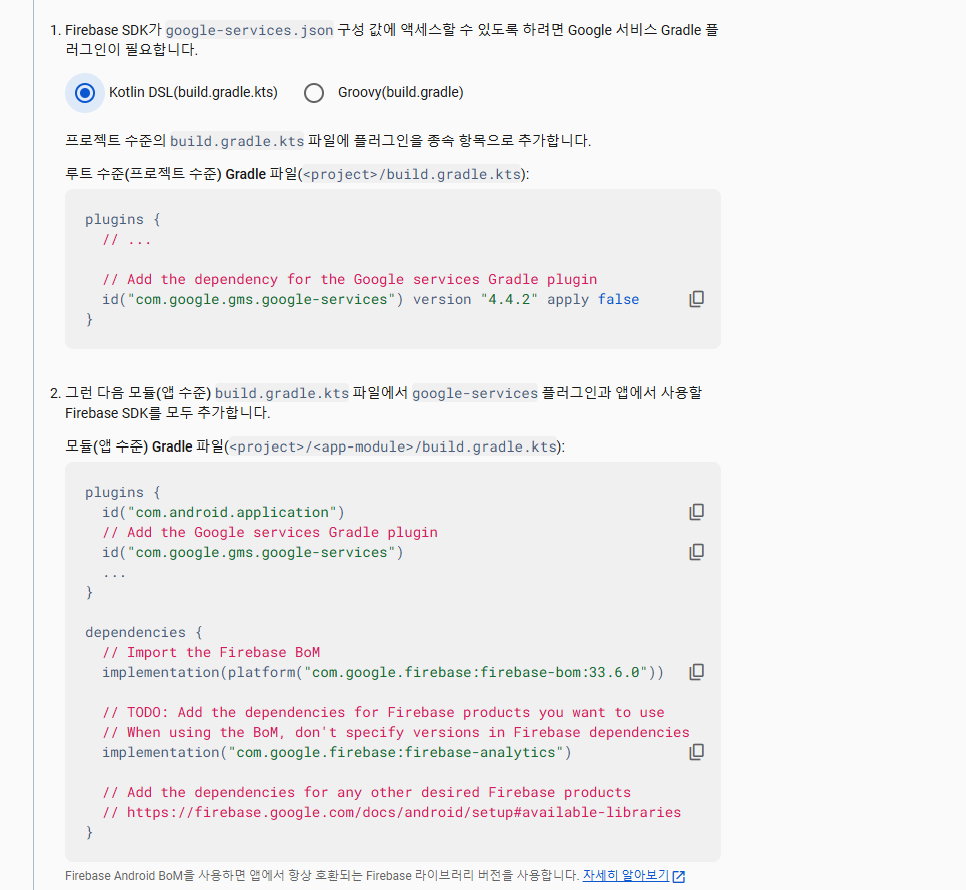Select the Kotlin DSL(build.gradle.kts) radio button
This screenshot has width=966, height=890.
pos(84,93)
